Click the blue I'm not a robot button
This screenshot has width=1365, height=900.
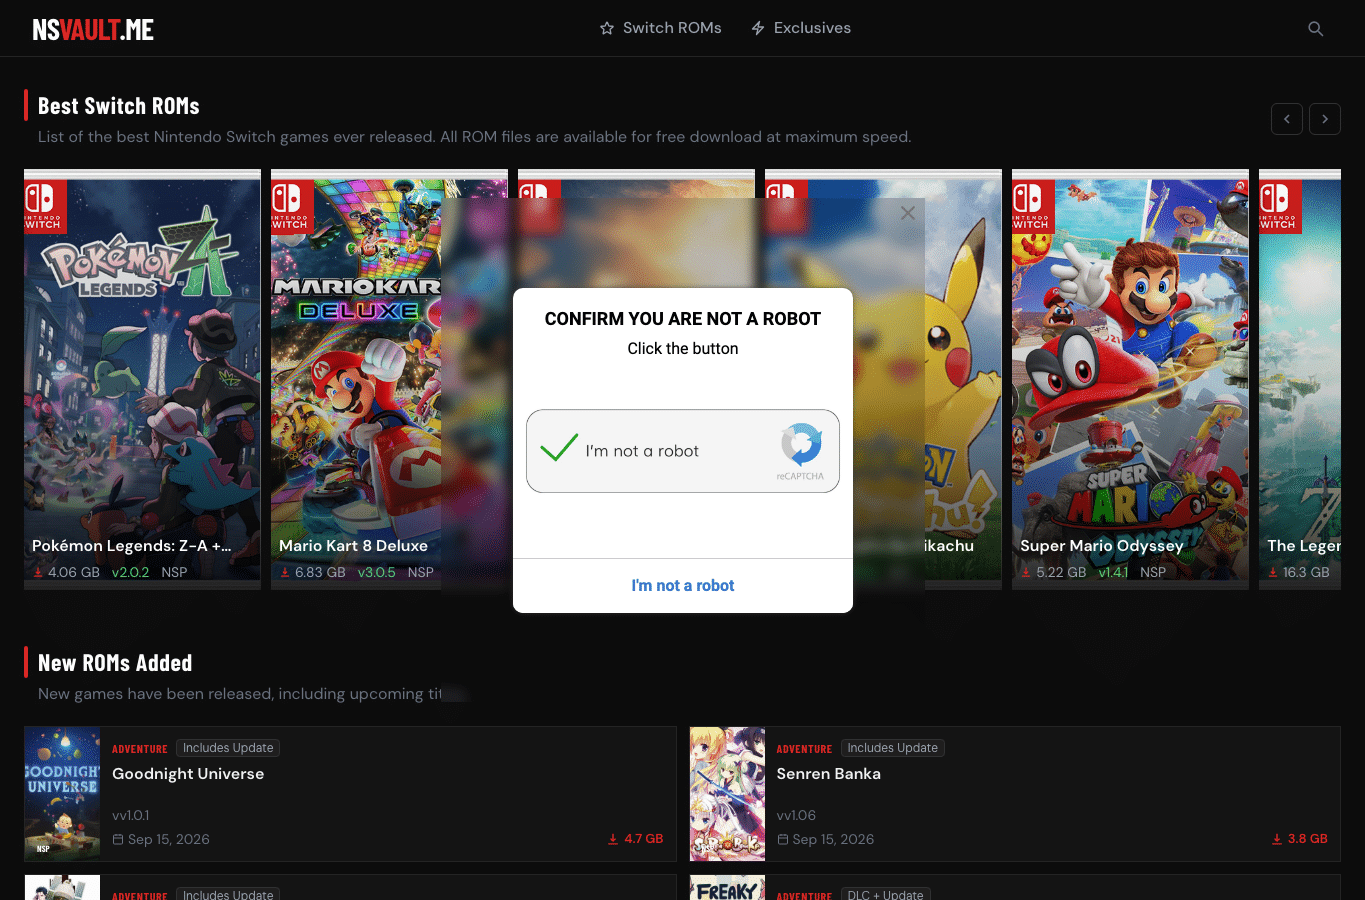683,586
